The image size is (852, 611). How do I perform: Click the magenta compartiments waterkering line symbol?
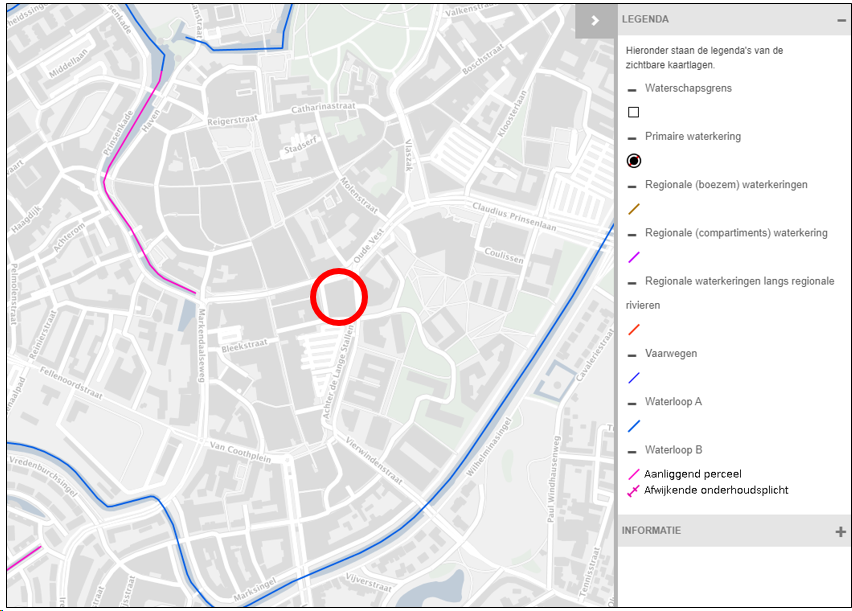coord(634,257)
